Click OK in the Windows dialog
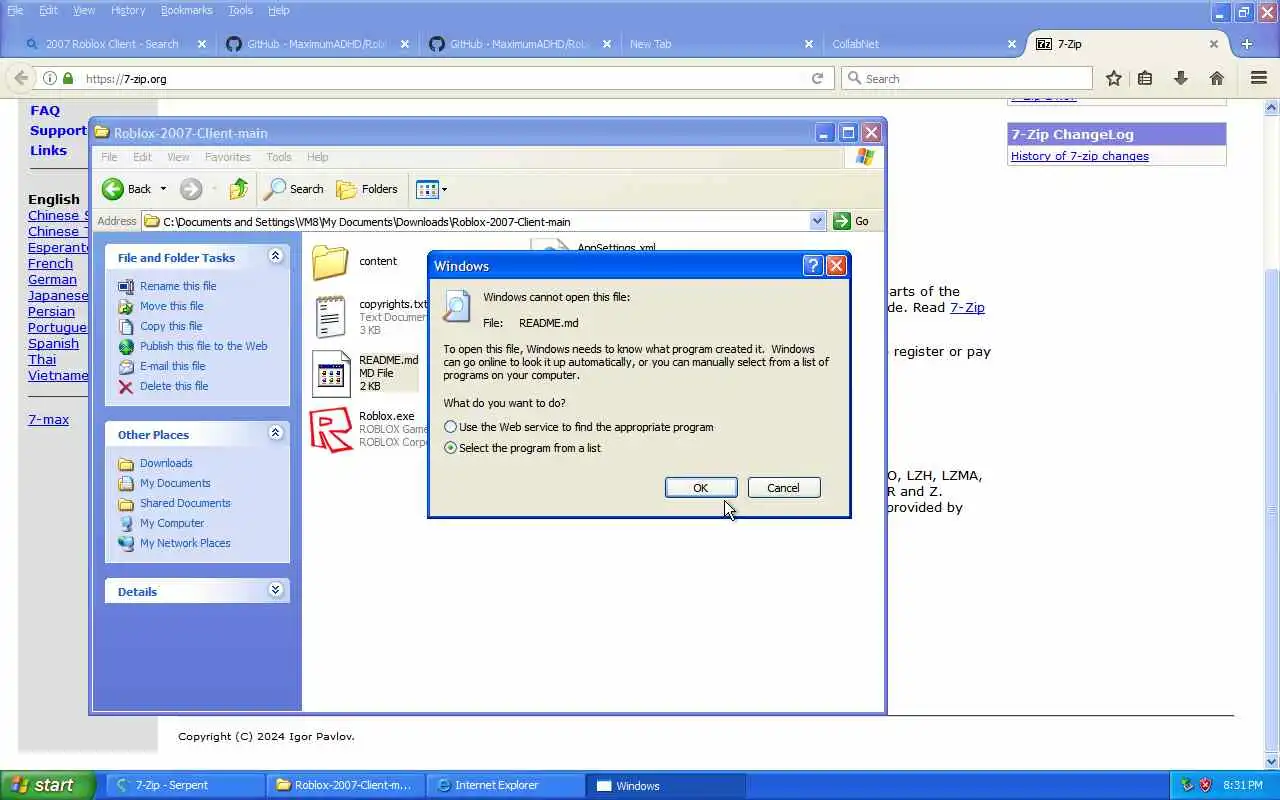Viewport: 1280px width, 800px height. coord(701,488)
